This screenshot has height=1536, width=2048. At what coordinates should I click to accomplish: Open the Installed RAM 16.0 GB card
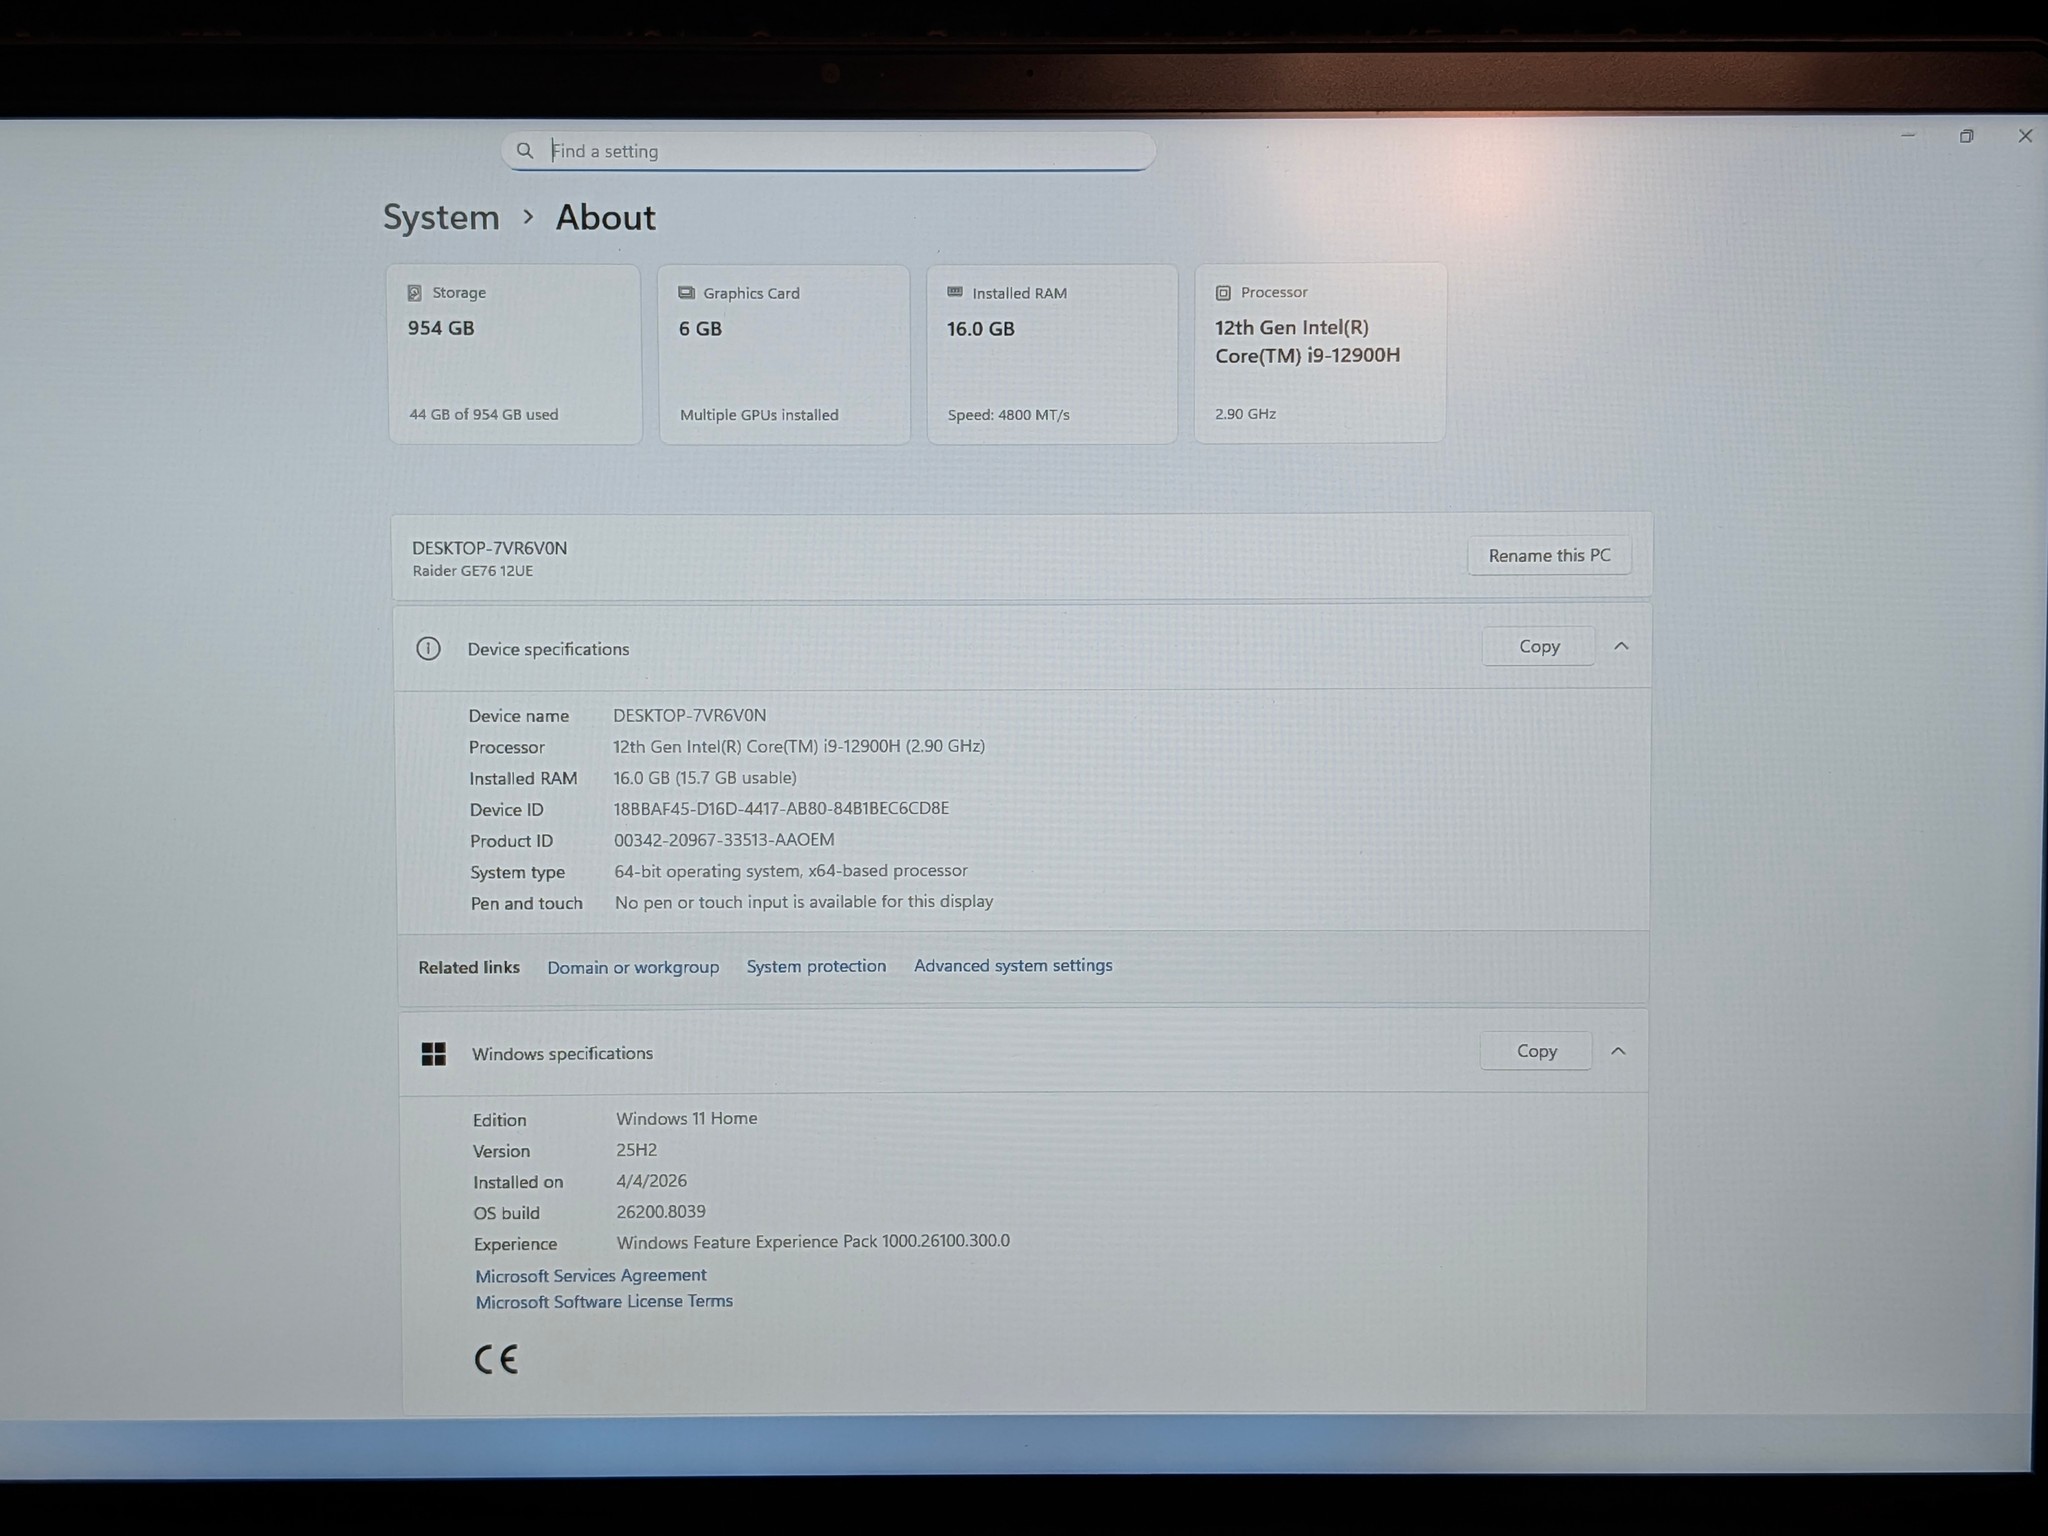coord(1052,354)
